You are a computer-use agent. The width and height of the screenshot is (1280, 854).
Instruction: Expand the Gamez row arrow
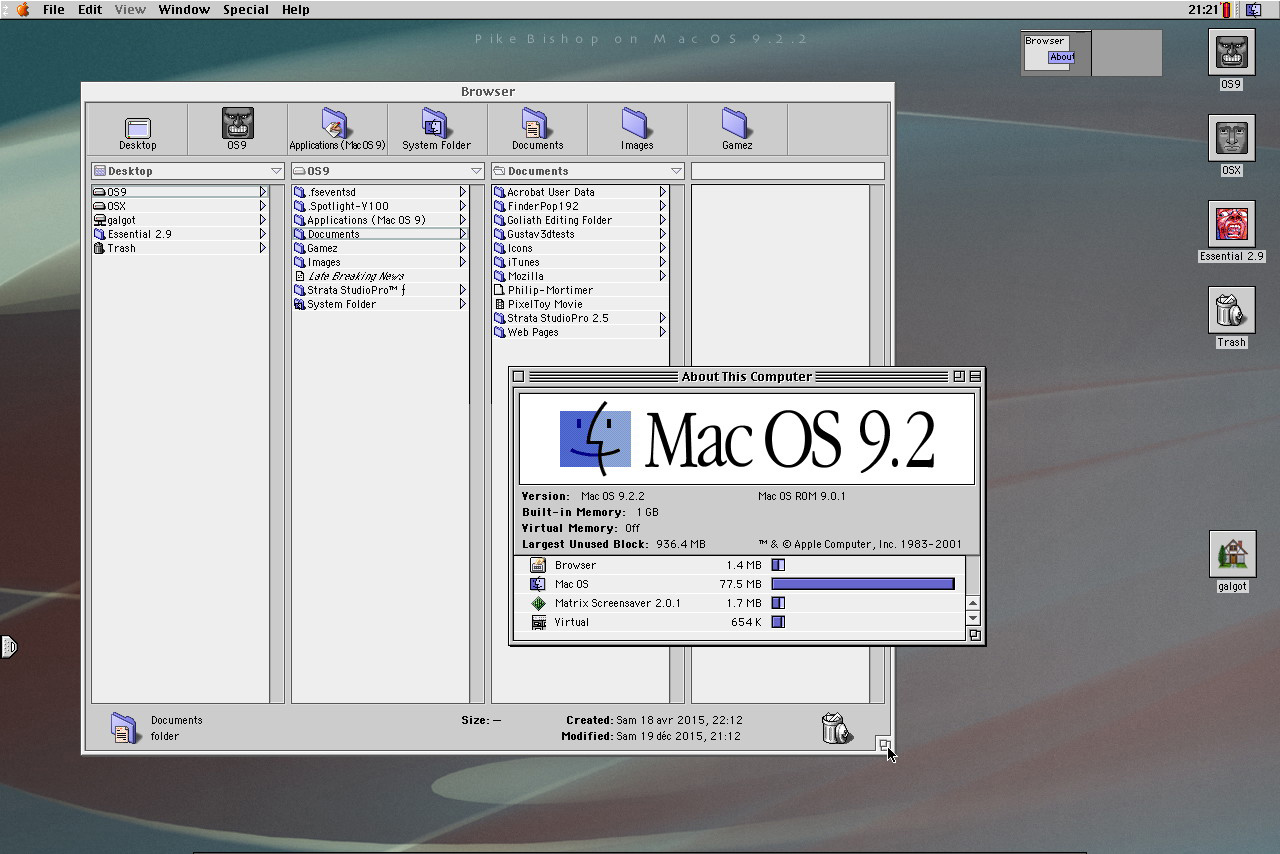click(x=463, y=248)
